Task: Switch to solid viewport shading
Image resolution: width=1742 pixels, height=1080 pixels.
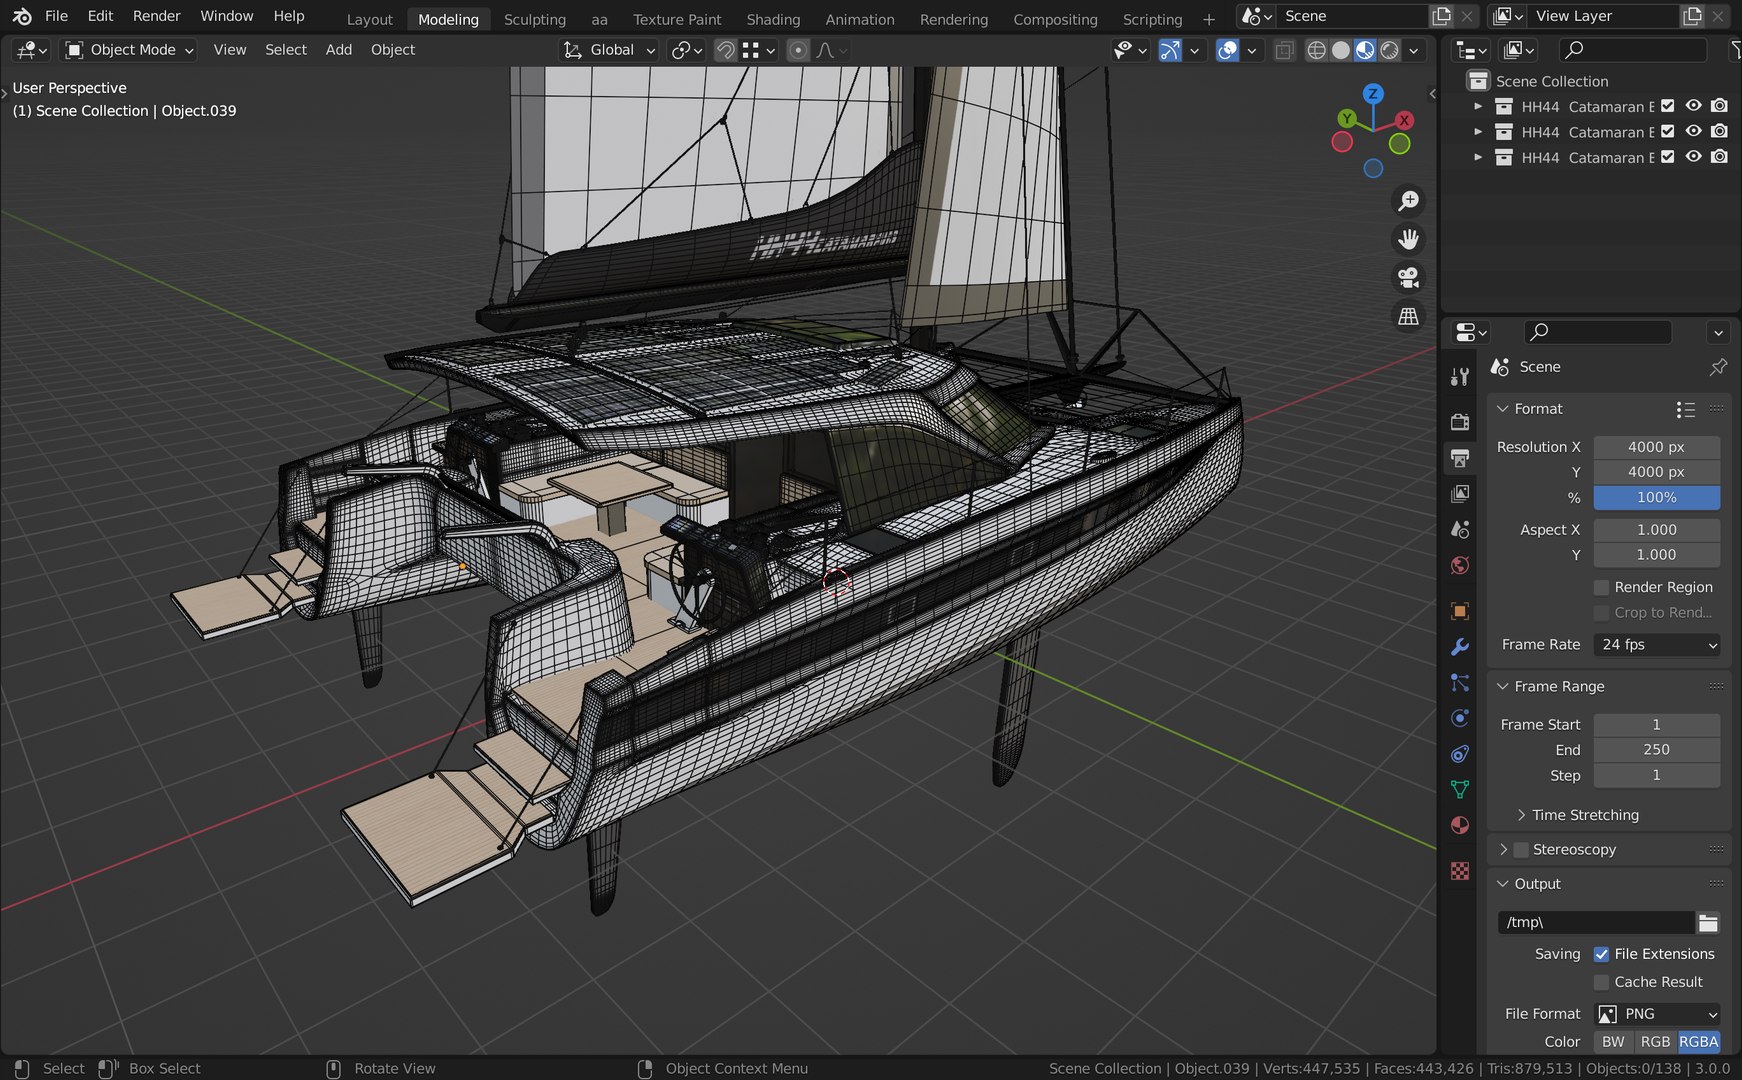Action: (1341, 50)
